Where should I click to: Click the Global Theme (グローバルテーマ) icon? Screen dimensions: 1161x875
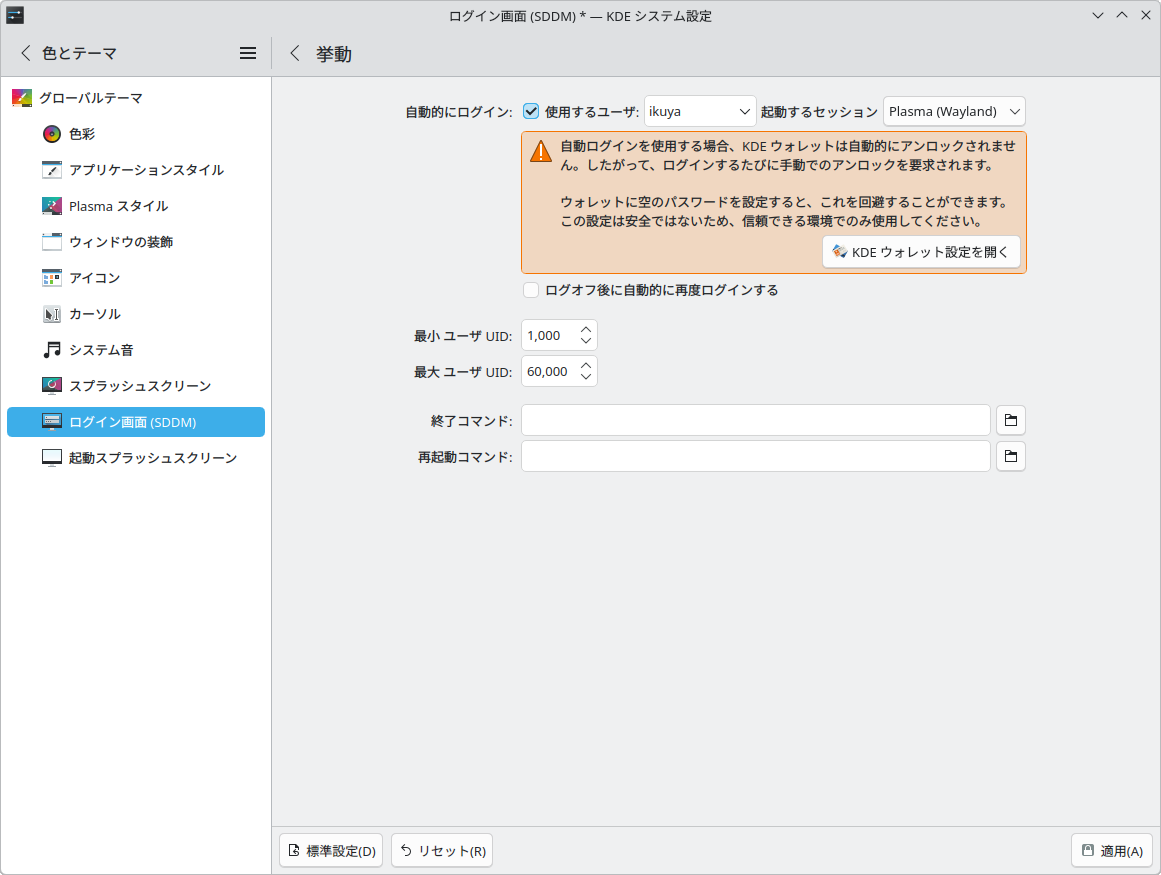[22, 98]
